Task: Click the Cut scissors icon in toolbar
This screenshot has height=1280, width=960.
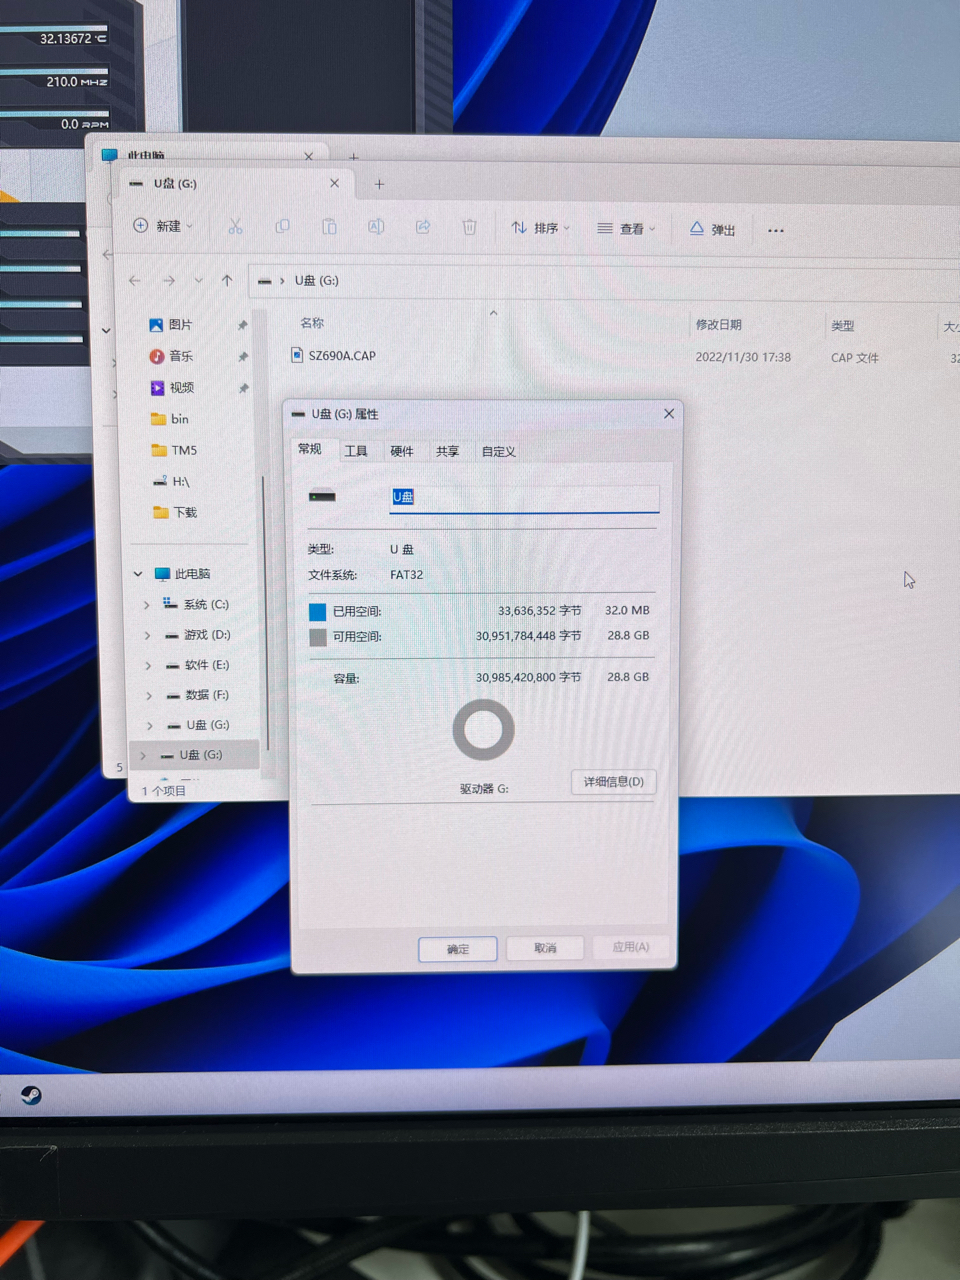Action: (x=235, y=227)
